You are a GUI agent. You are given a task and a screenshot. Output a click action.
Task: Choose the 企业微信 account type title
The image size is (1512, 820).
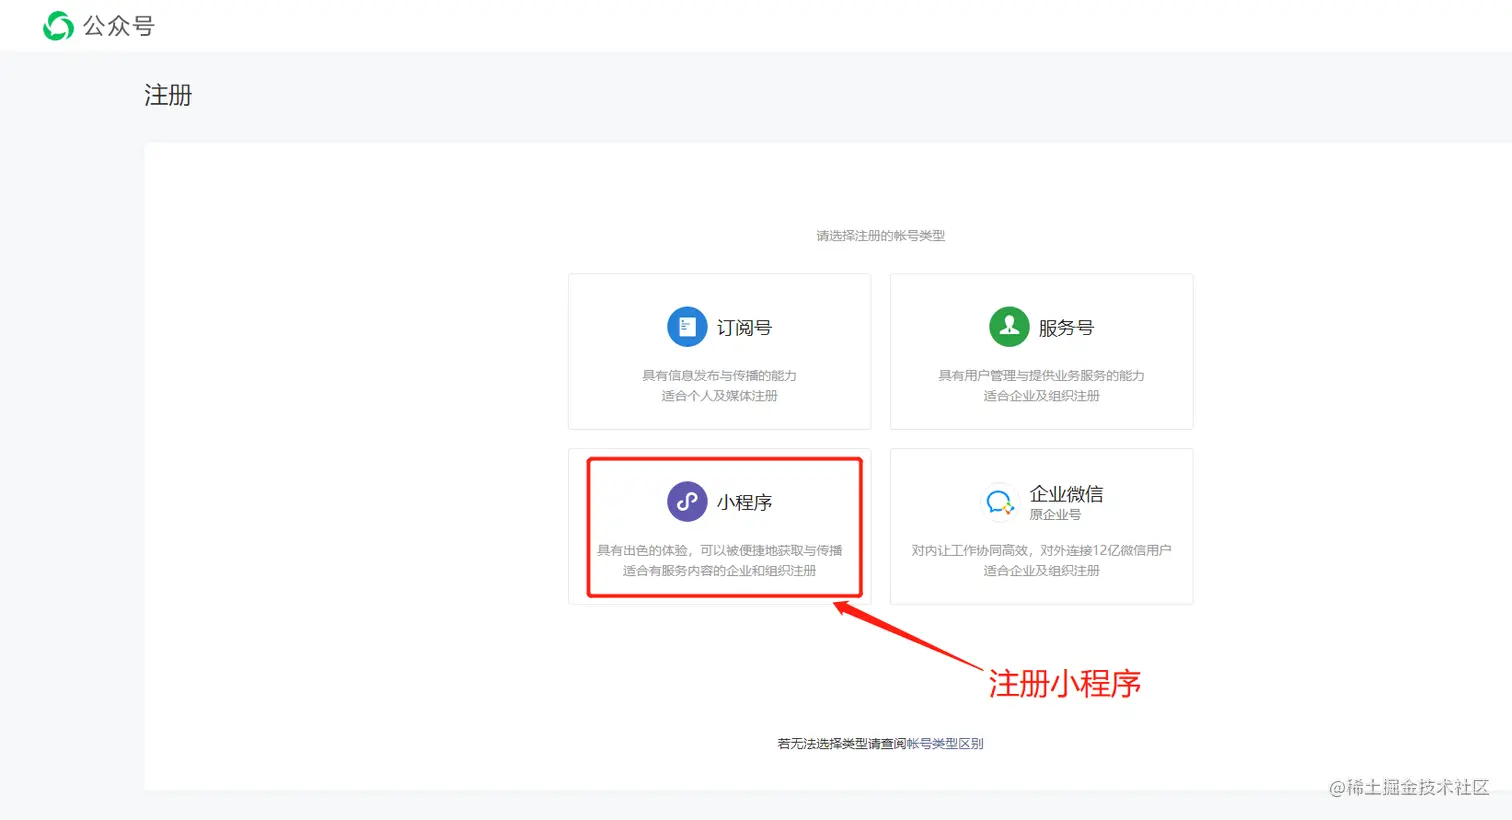1067,494
